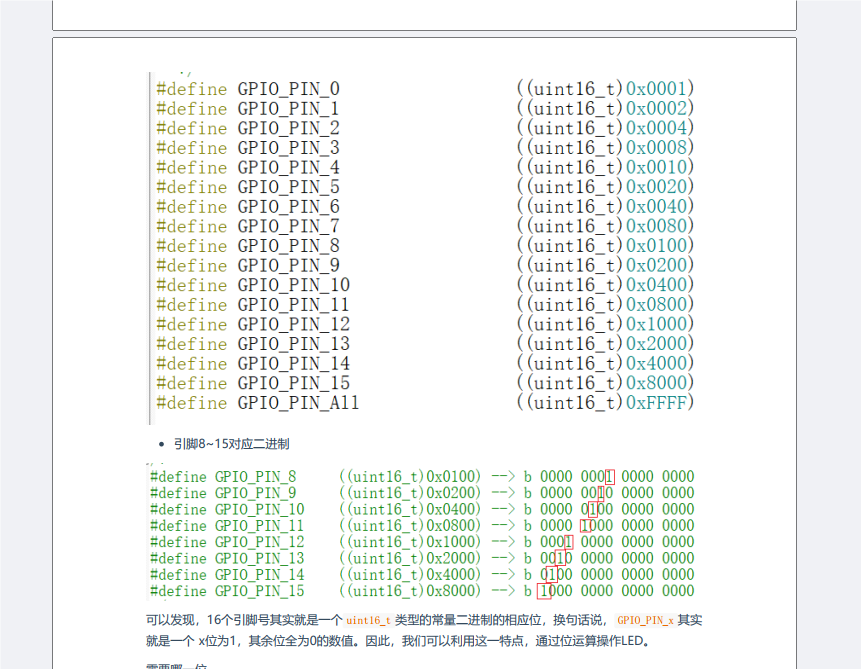Click the GPIO_PIN_2 define name
Screen dimensions: 861x669
[288, 128]
